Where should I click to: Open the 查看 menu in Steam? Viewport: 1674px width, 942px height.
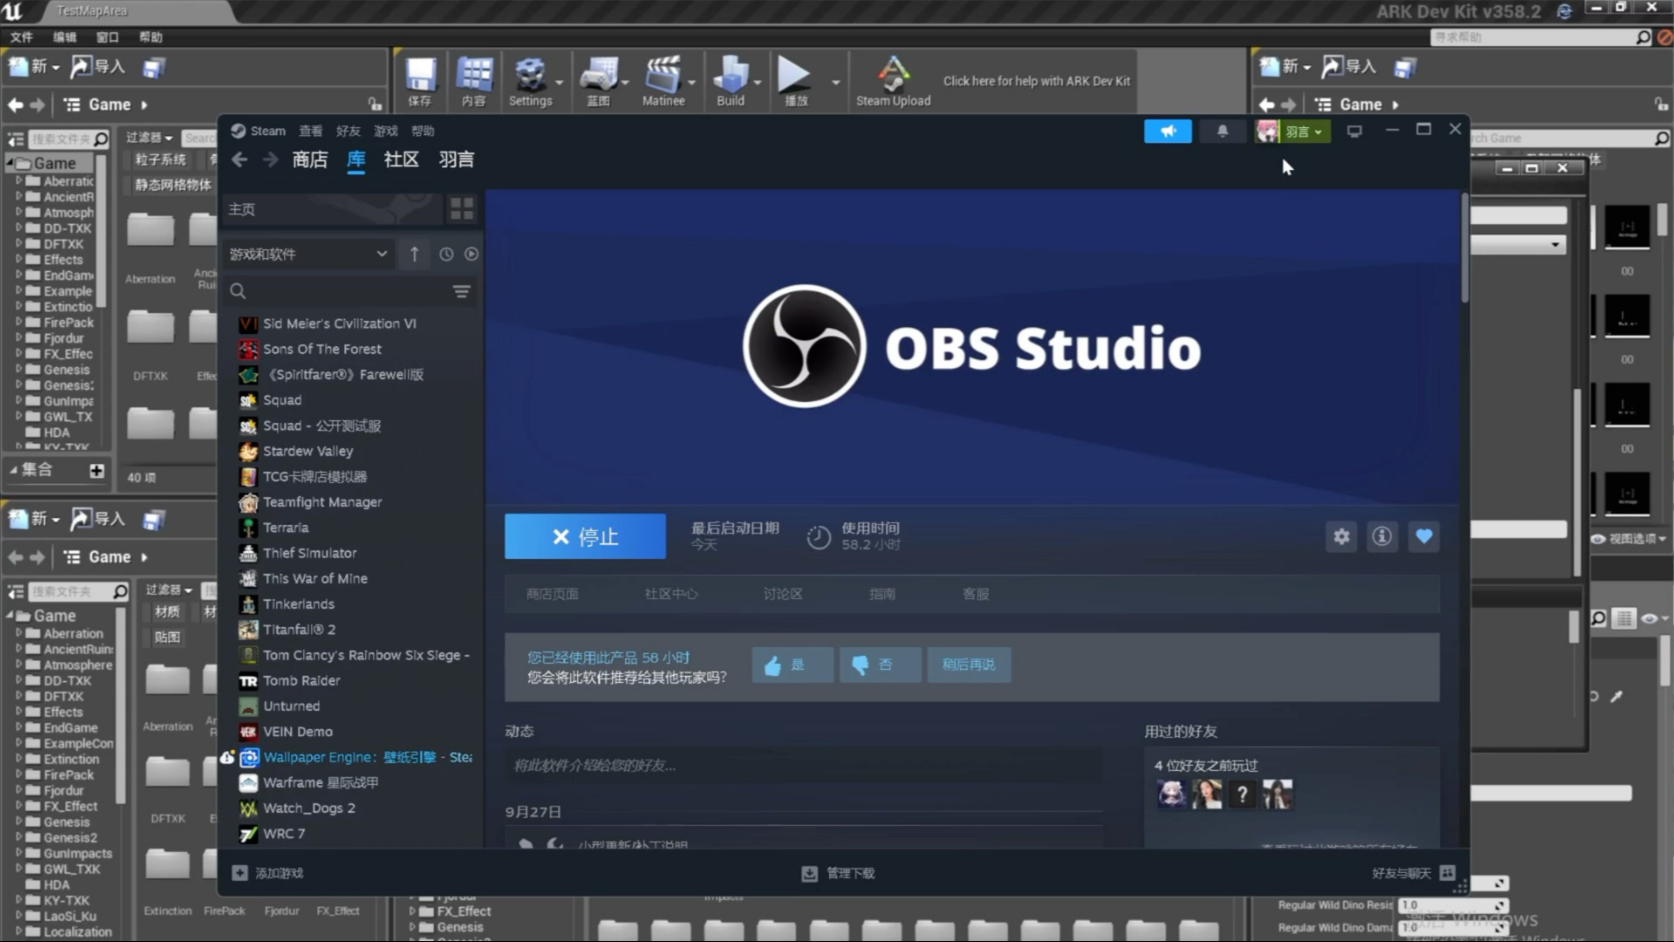coord(311,131)
